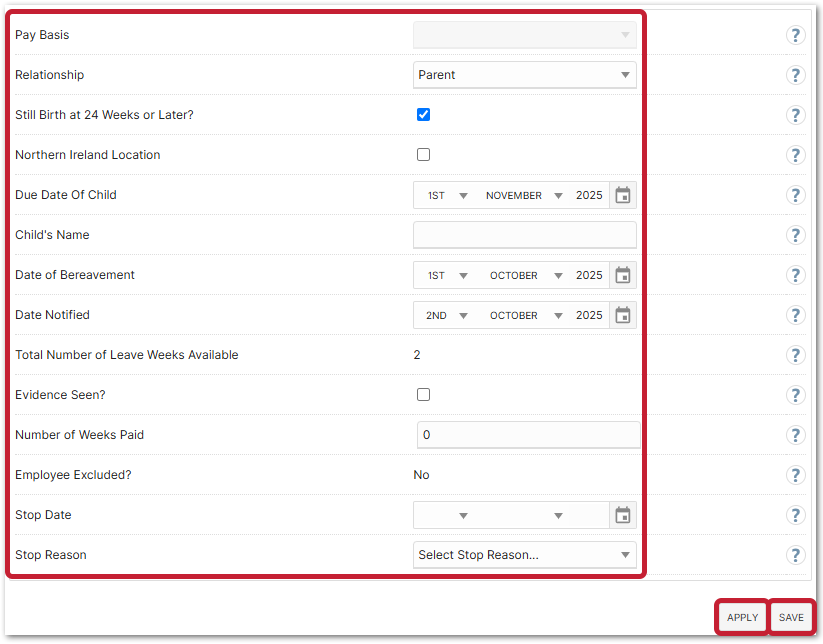Viewport: 823px width, 644px height.
Task: Open Date Notified day dropdown showing 2ND
Action: tap(445, 315)
